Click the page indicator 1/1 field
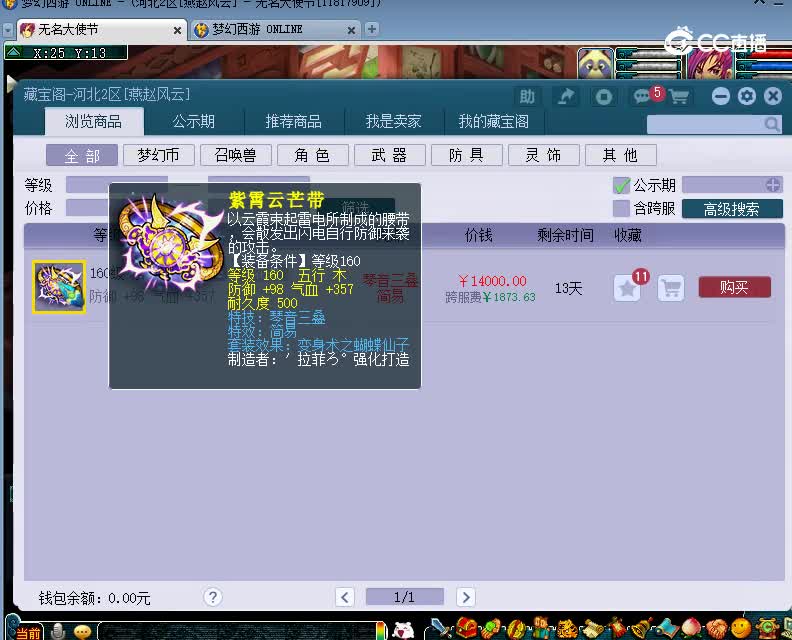792x640 pixels. click(x=405, y=597)
